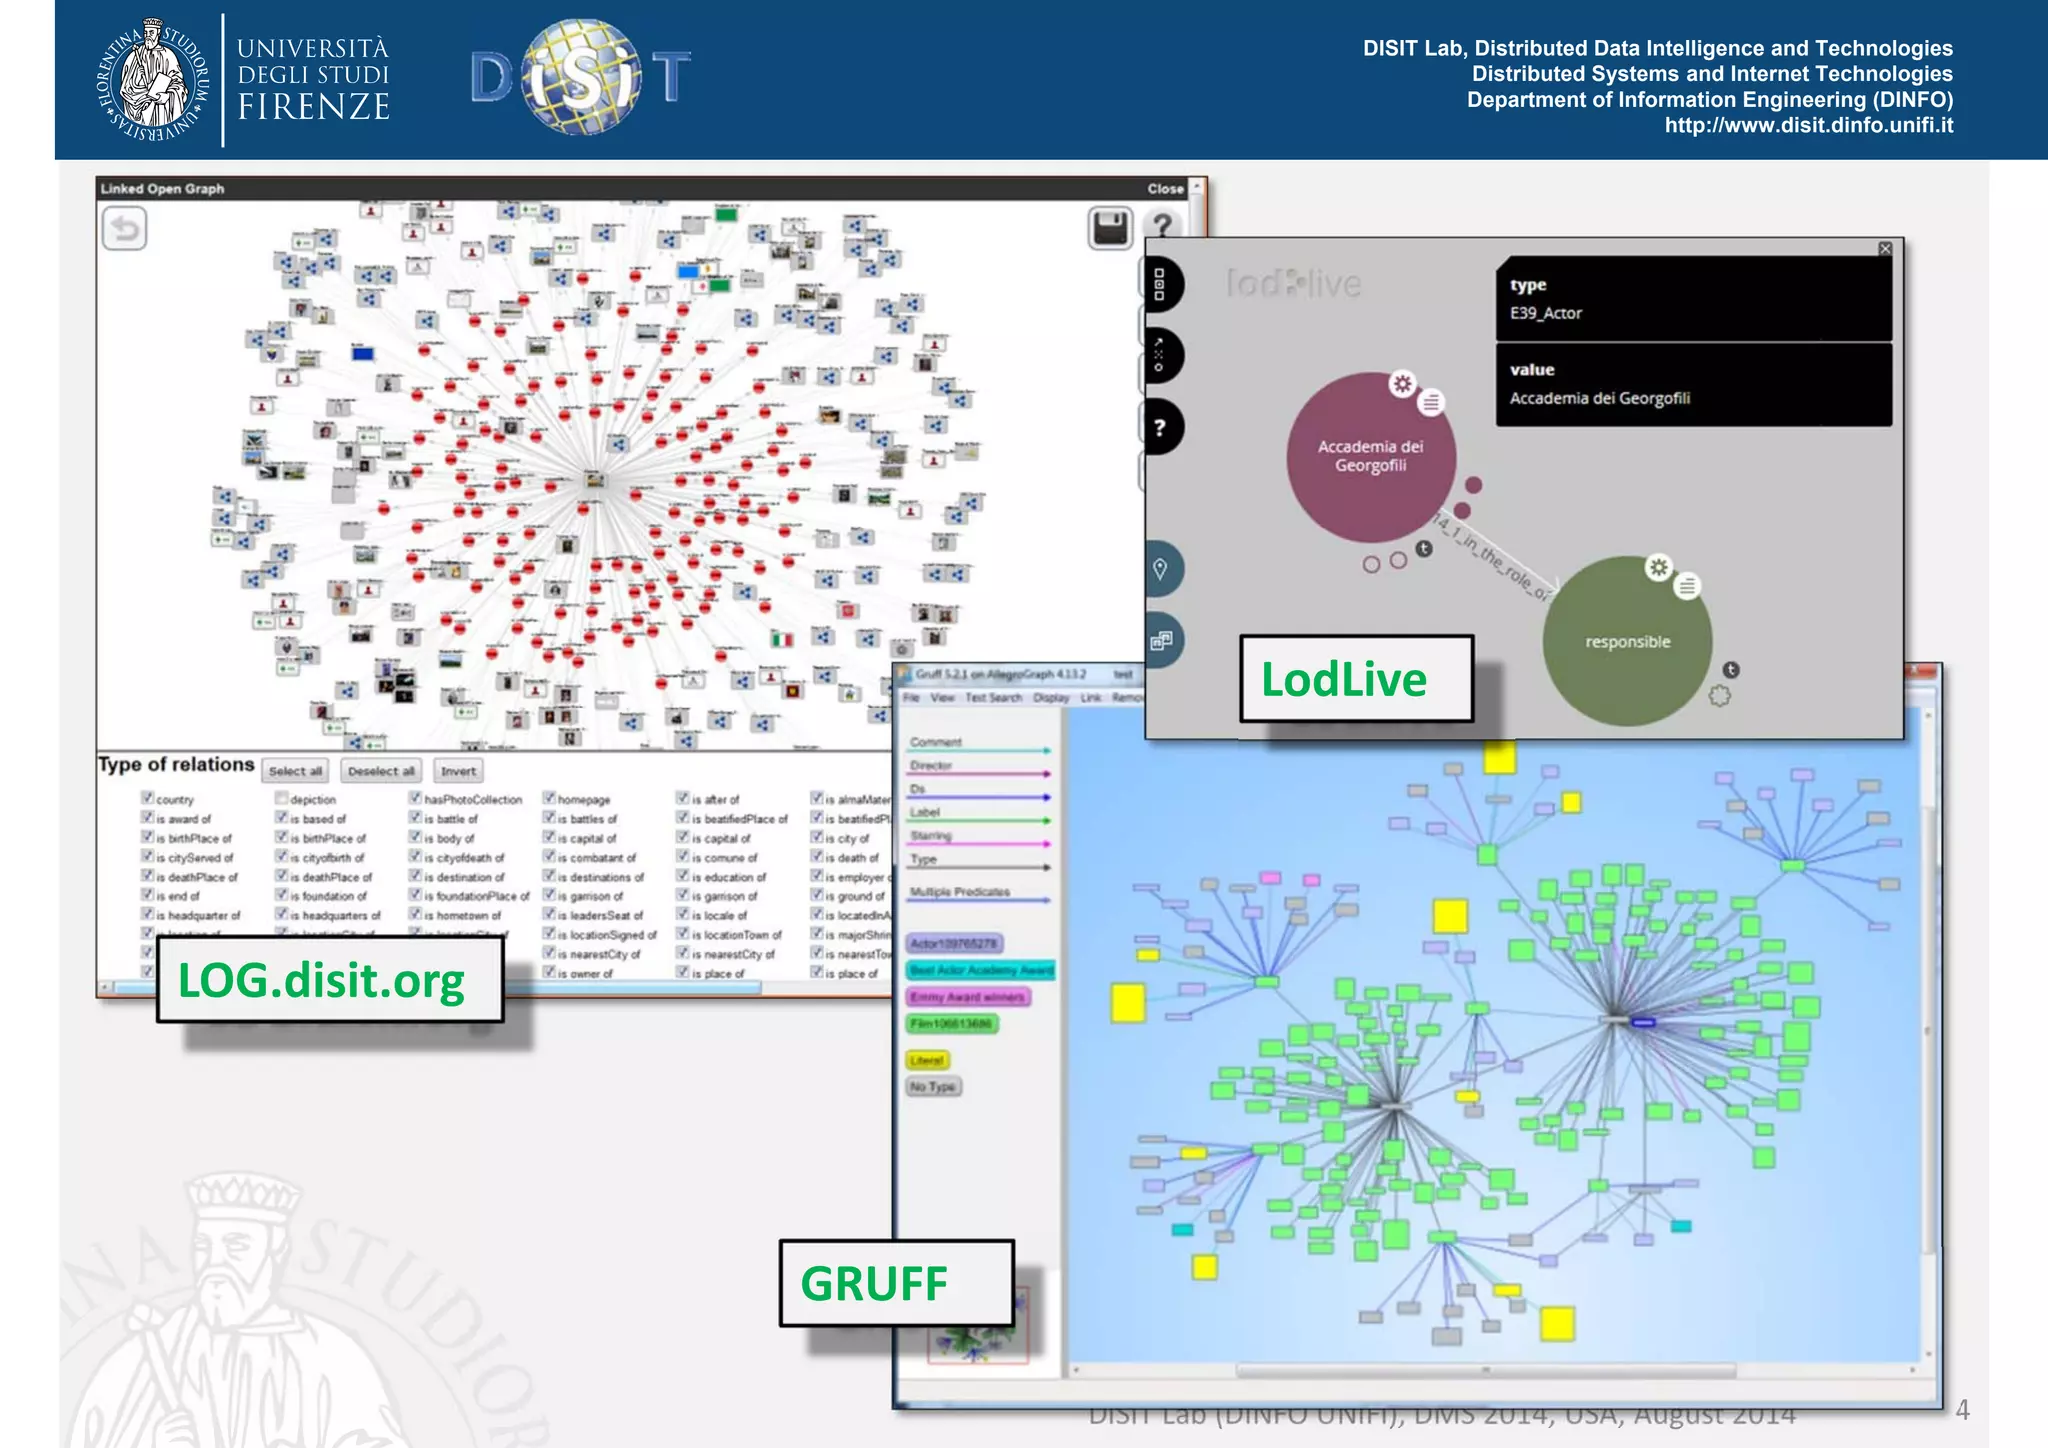
Task: Close the LodLive panel with X
Action: click(1885, 249)
